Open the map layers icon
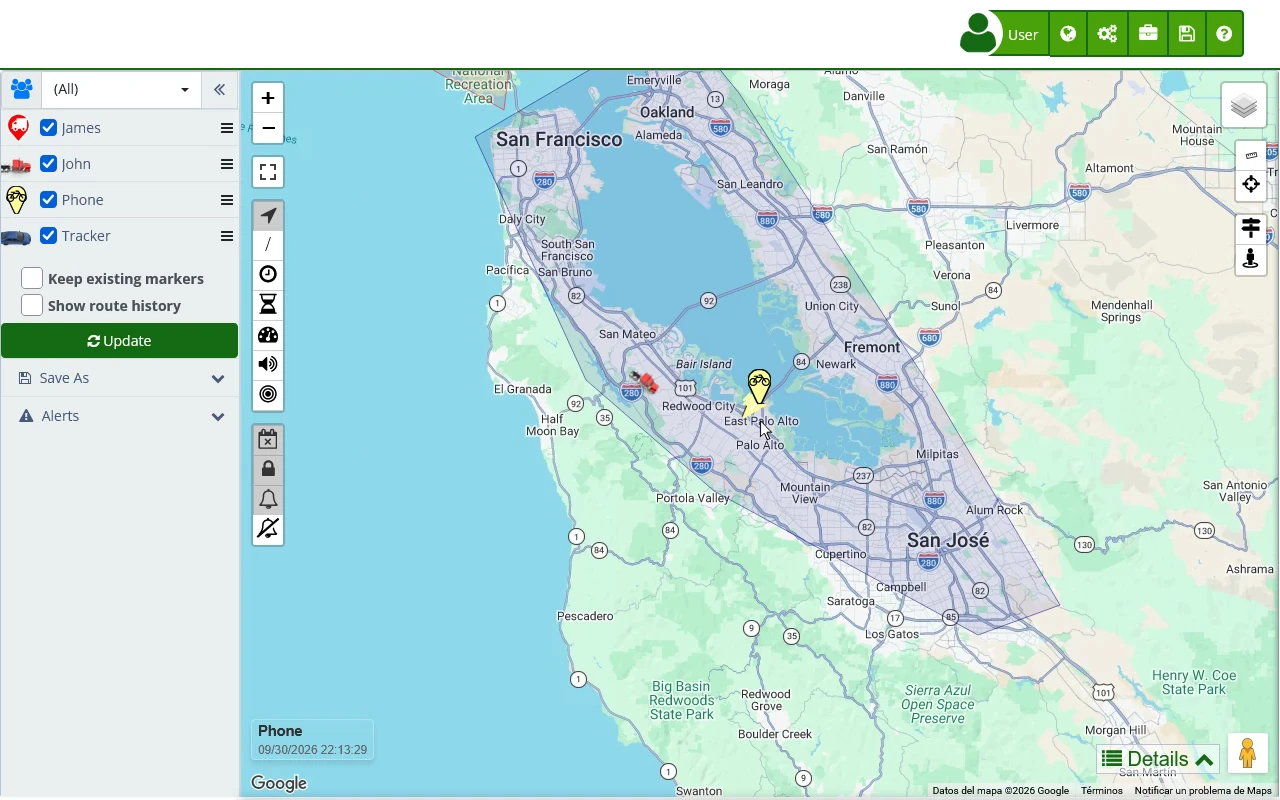Viewport: 1280px width, 800px height. pyautogui.click(x=1244, y=105)
